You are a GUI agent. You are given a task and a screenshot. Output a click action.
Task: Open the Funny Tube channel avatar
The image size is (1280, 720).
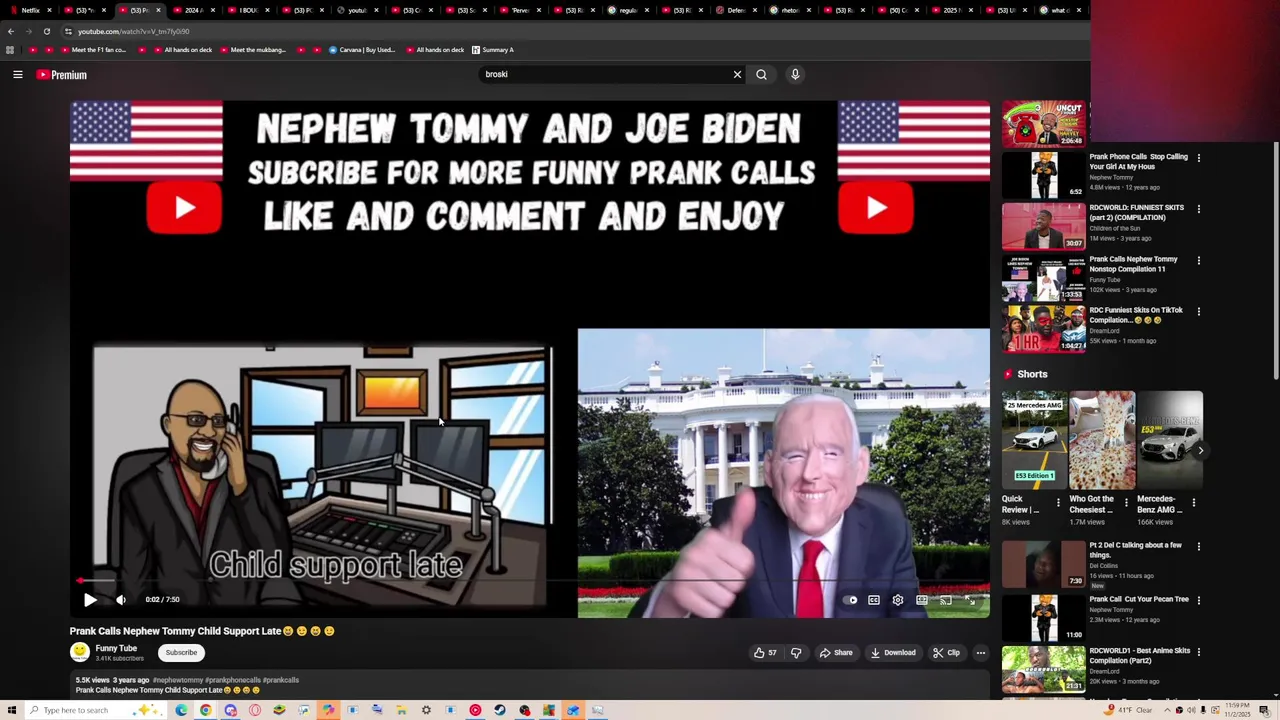point(80,653)
